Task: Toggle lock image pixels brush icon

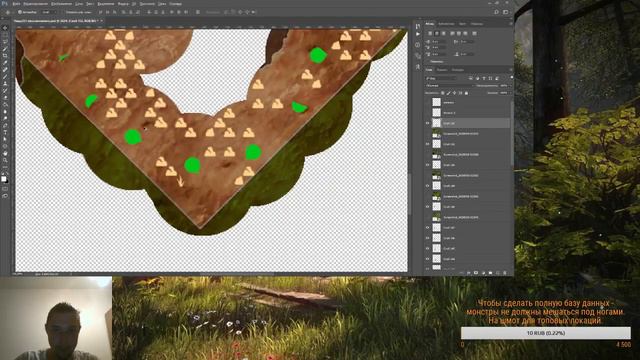Action: click(x=449, y=93)
